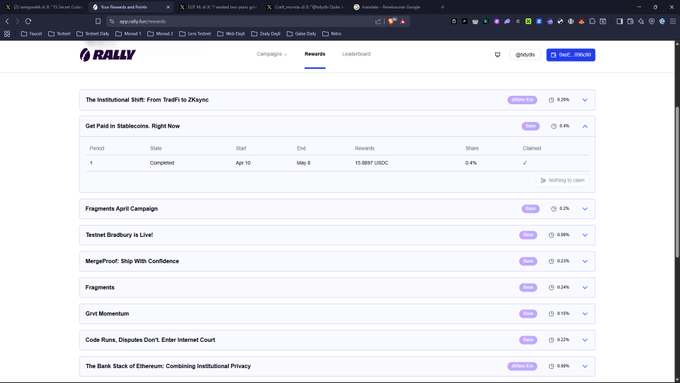Expand The Bank Stack of Ethereum chevron
Image resolution: width=680 pixels, height=383 pixels.
[585, 366]
